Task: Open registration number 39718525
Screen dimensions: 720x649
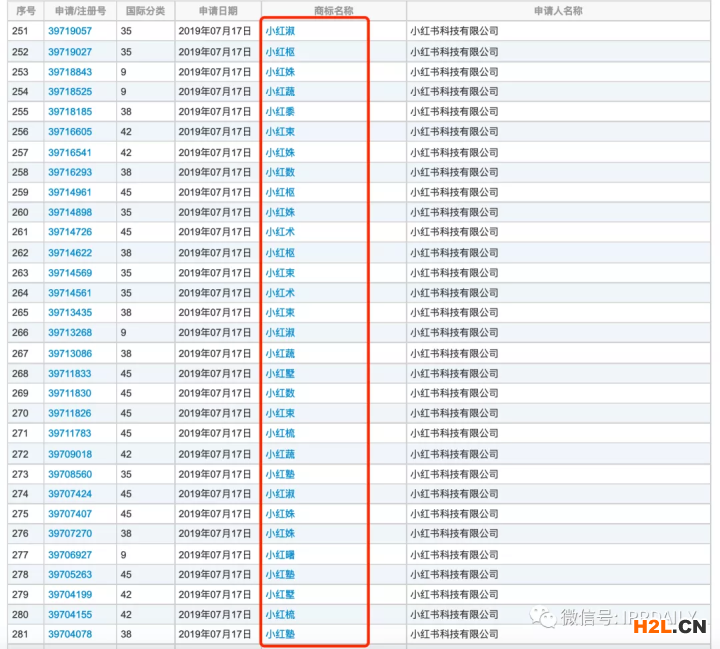Action: [70, 92]
